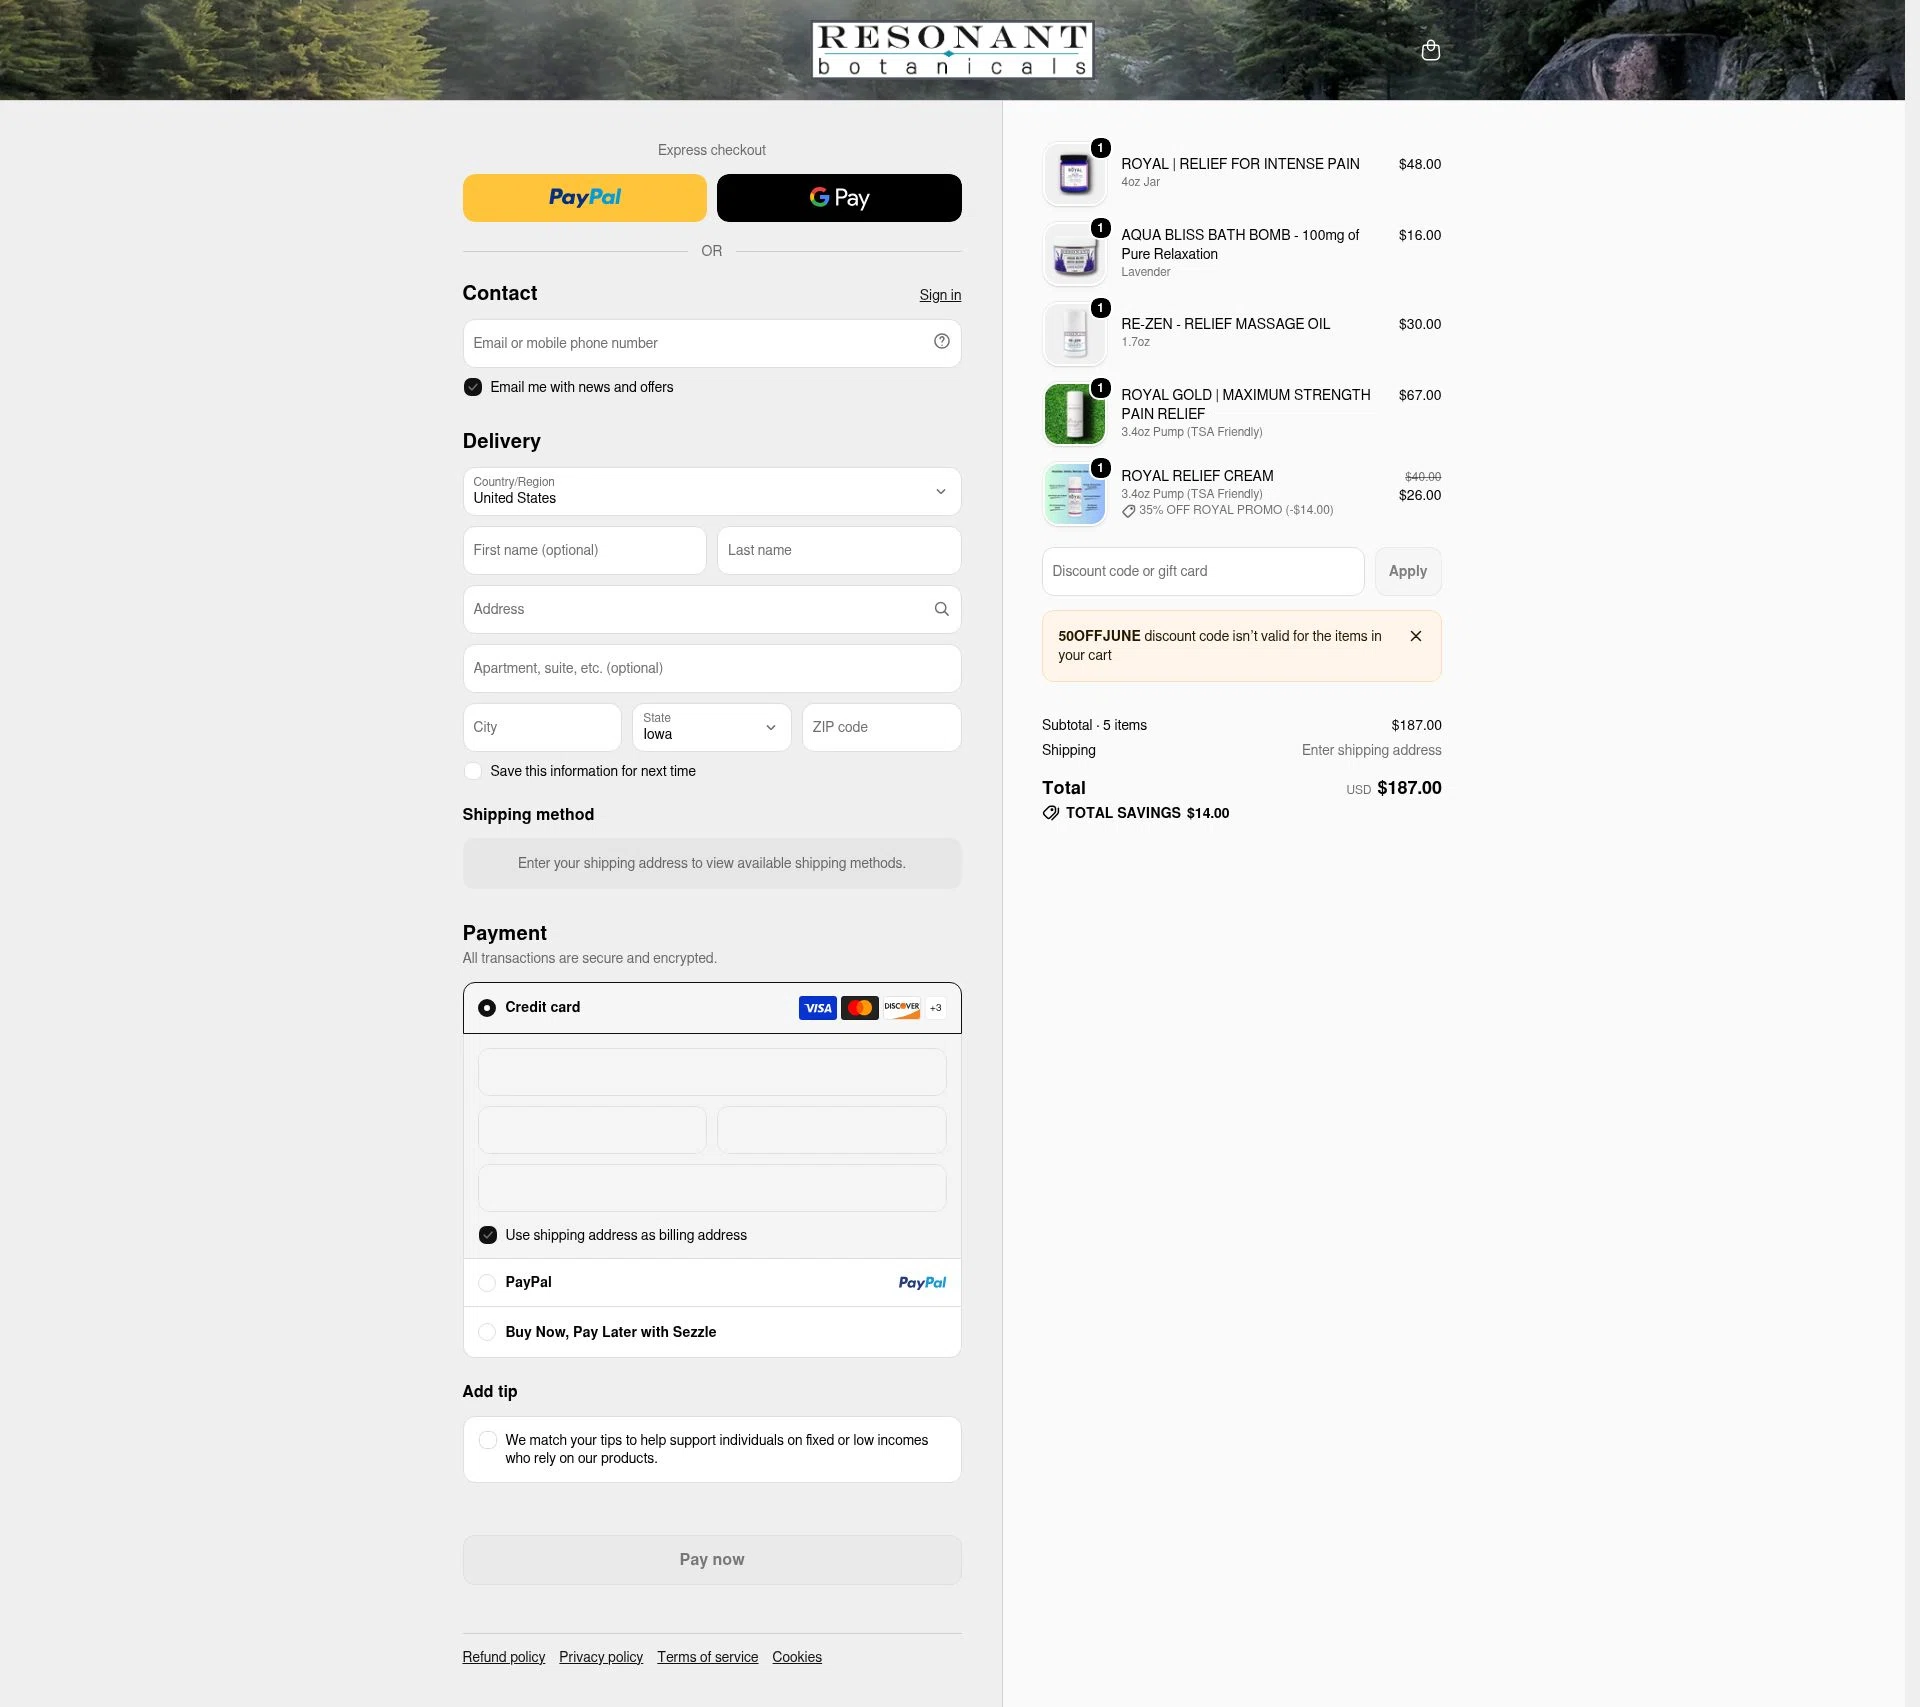Screen dimensions: 1920x1707
Task: Click the RE-ZEN - RELIEF MASSAGE OIL name
Action: tap(1226, 324)
